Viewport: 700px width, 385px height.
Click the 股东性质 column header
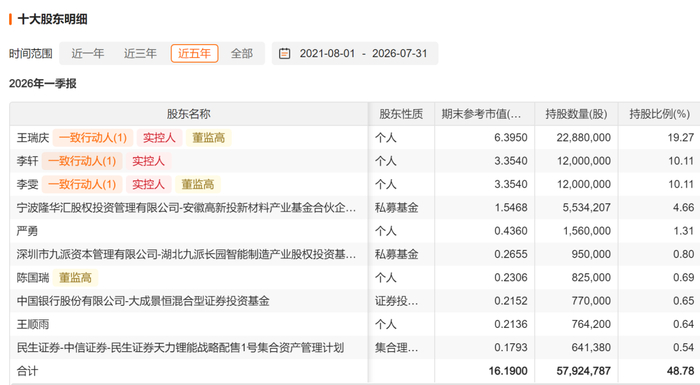[401, 114]
